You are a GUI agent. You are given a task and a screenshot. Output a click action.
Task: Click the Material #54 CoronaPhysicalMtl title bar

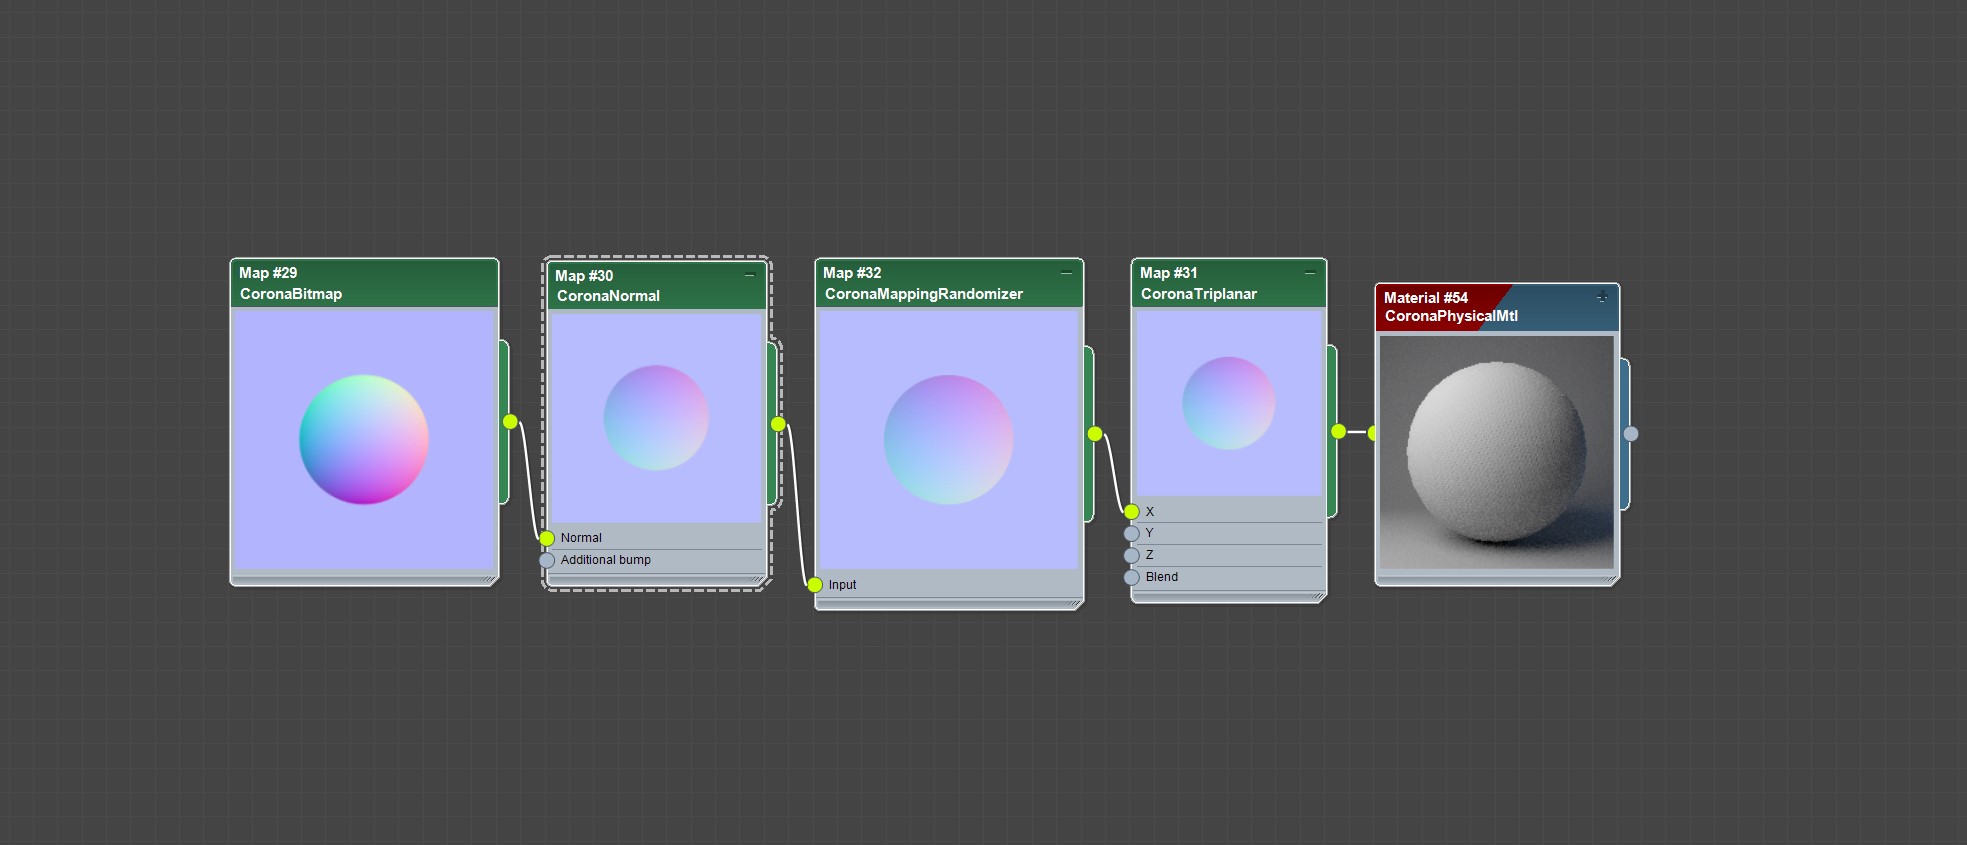pos(1497,307)
